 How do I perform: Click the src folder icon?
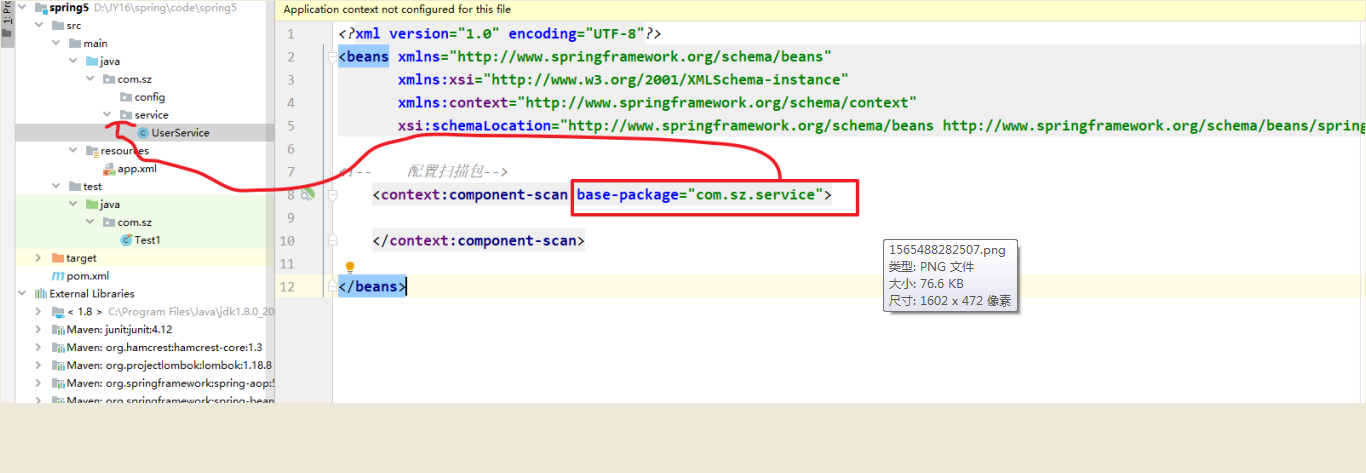[x=57, y=26]
